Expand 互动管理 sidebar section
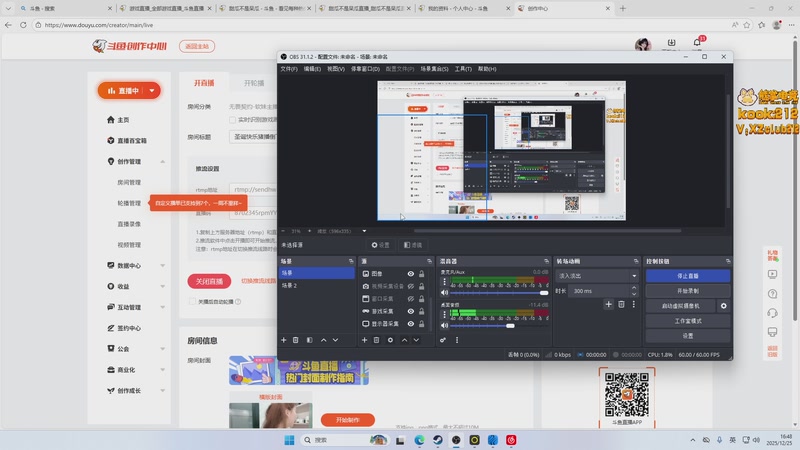800x450 pixels. pyautogui.click(x=162, y=307)
